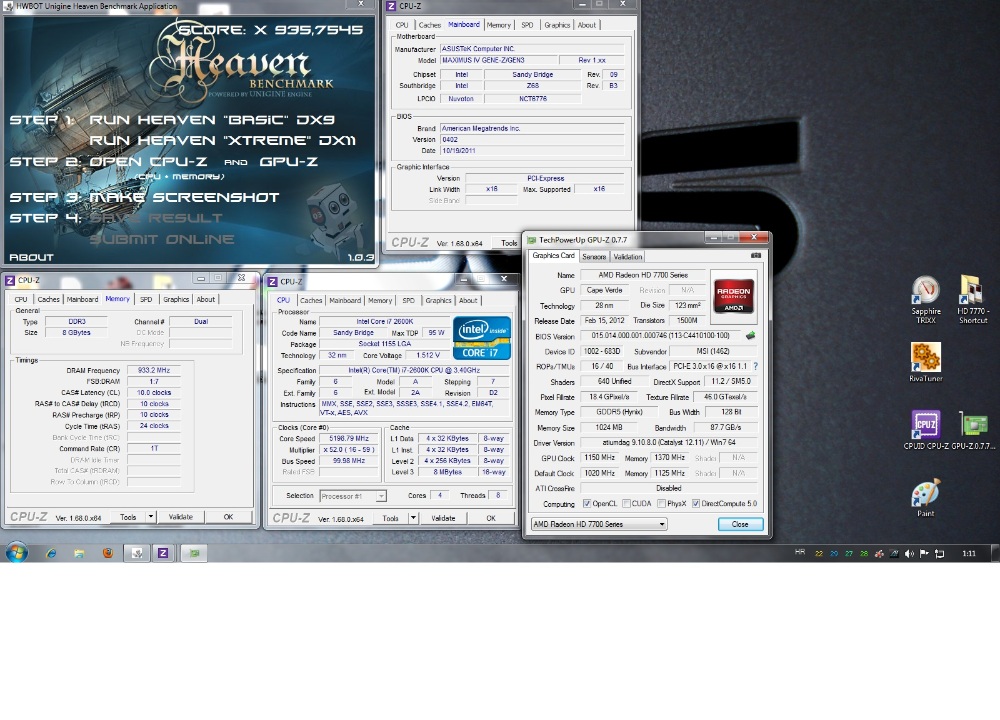This screenshot has height=720, width=1000.
Task: Click the volume speaker tray icon
Action: coord(909,554)
